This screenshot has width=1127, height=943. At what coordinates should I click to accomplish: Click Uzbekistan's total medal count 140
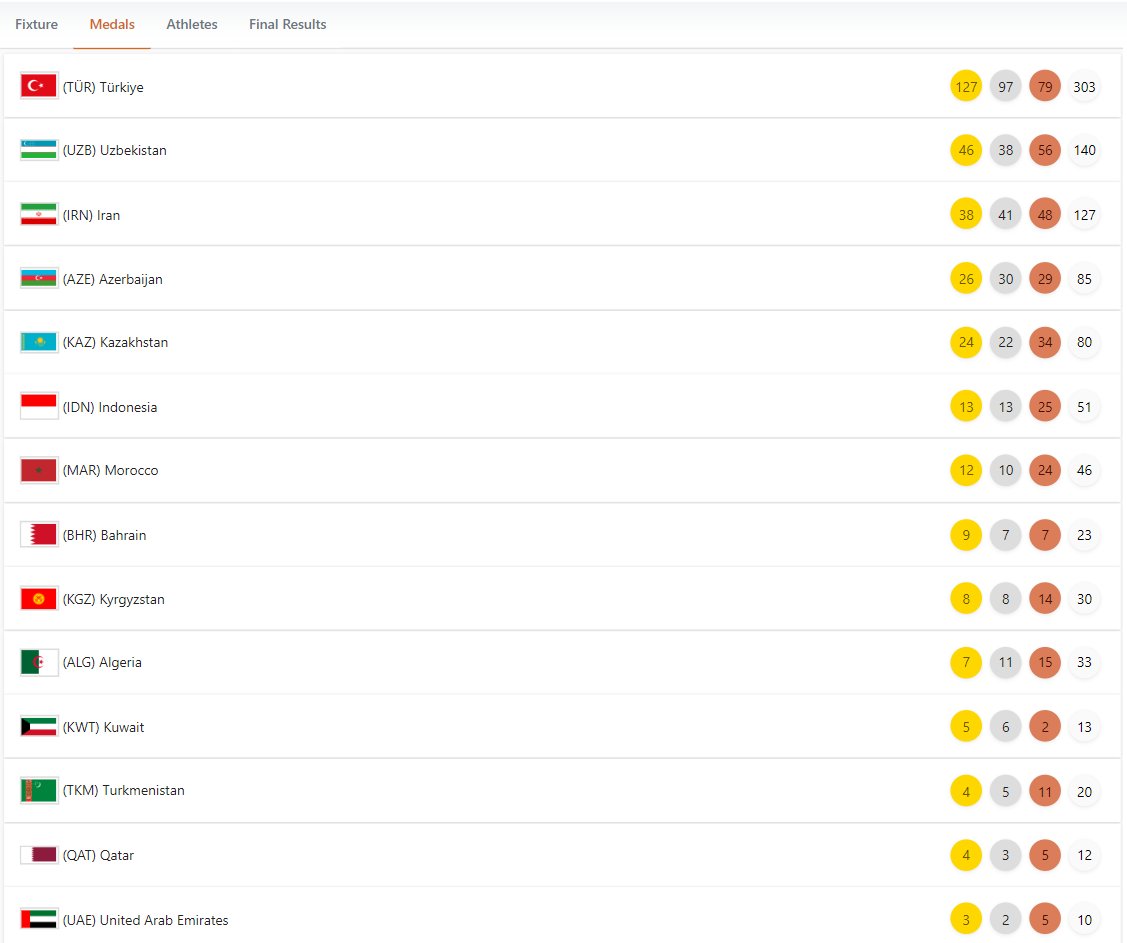point(1085,150)
